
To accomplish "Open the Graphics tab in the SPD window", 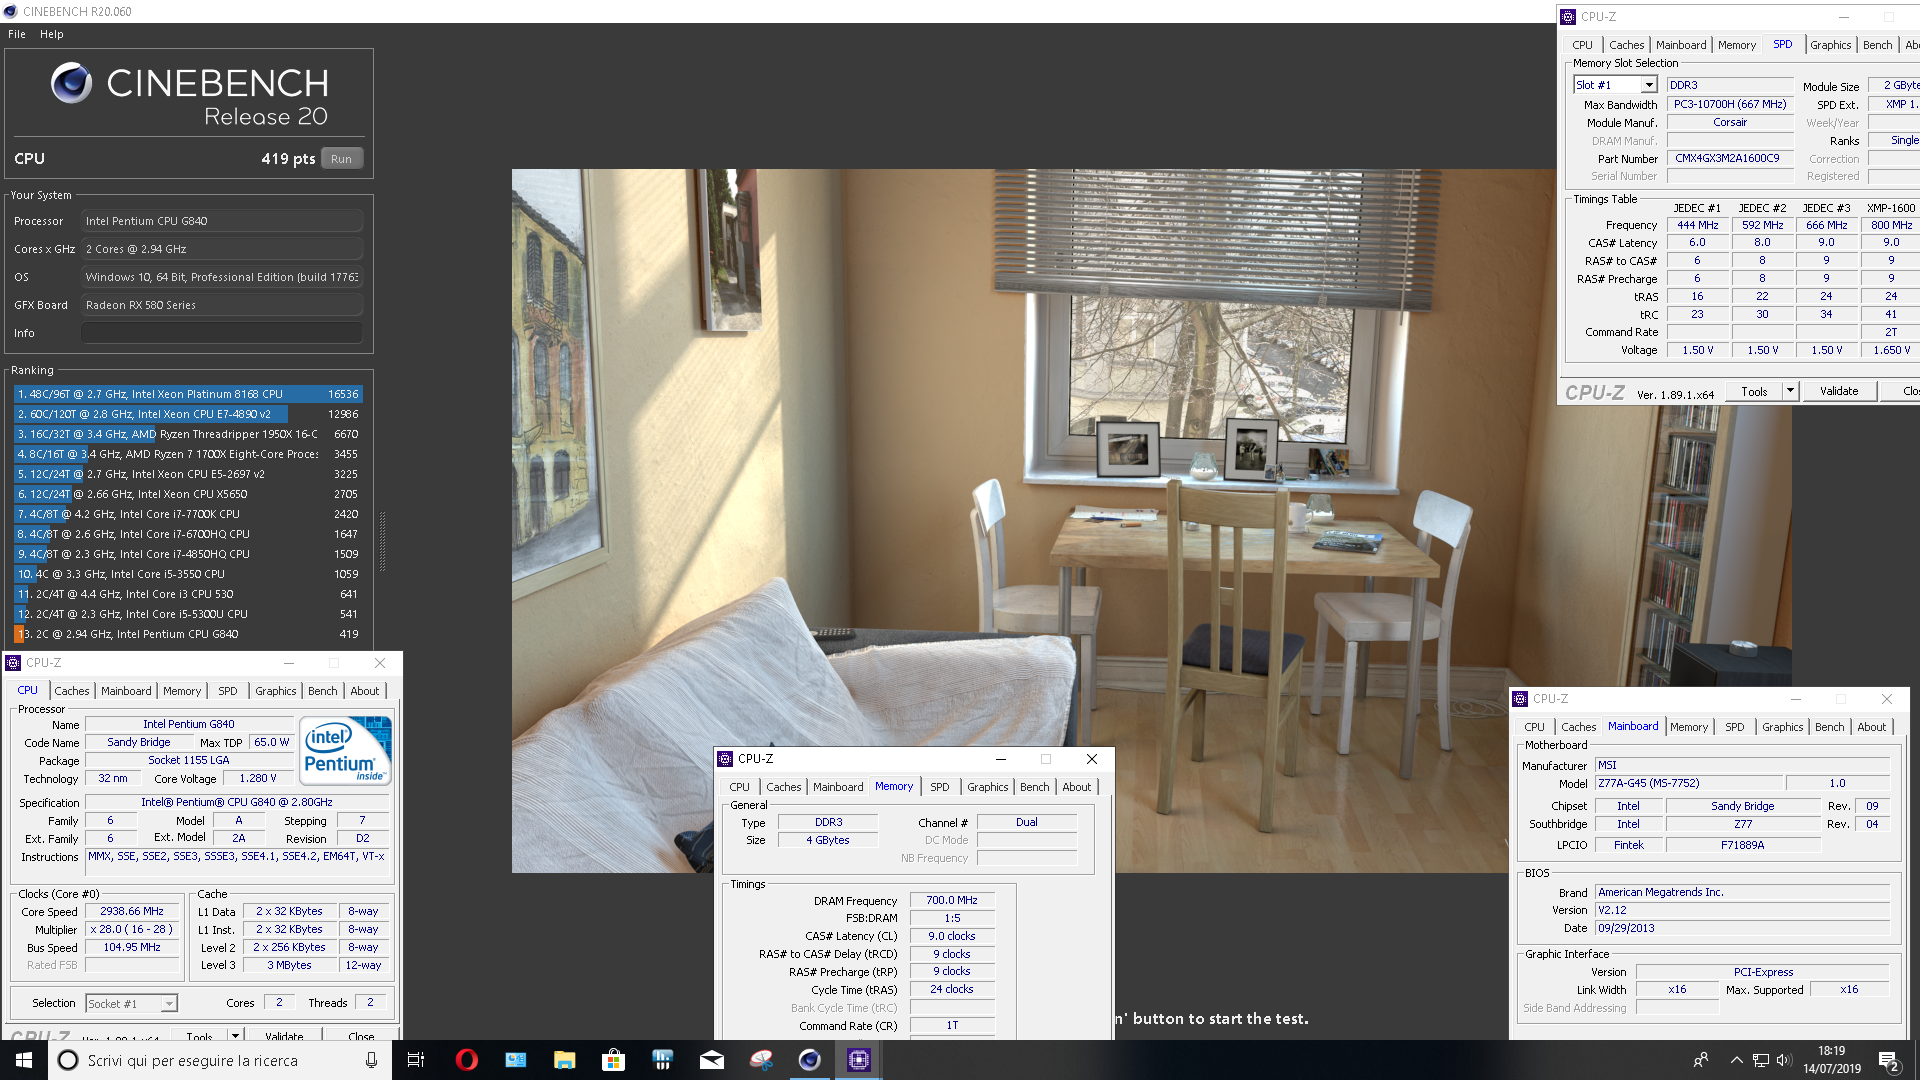I will 1830,45.
